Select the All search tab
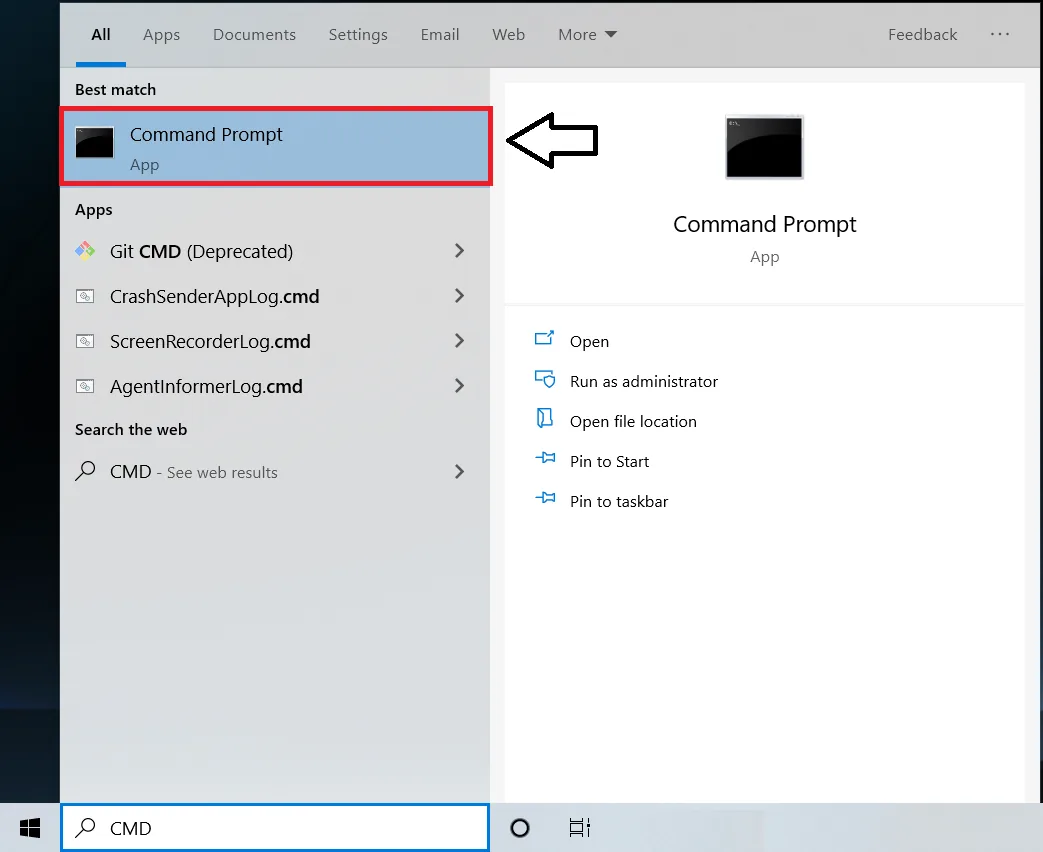Viewport: 1043px width, 852px height. click(x=101, y=35)
